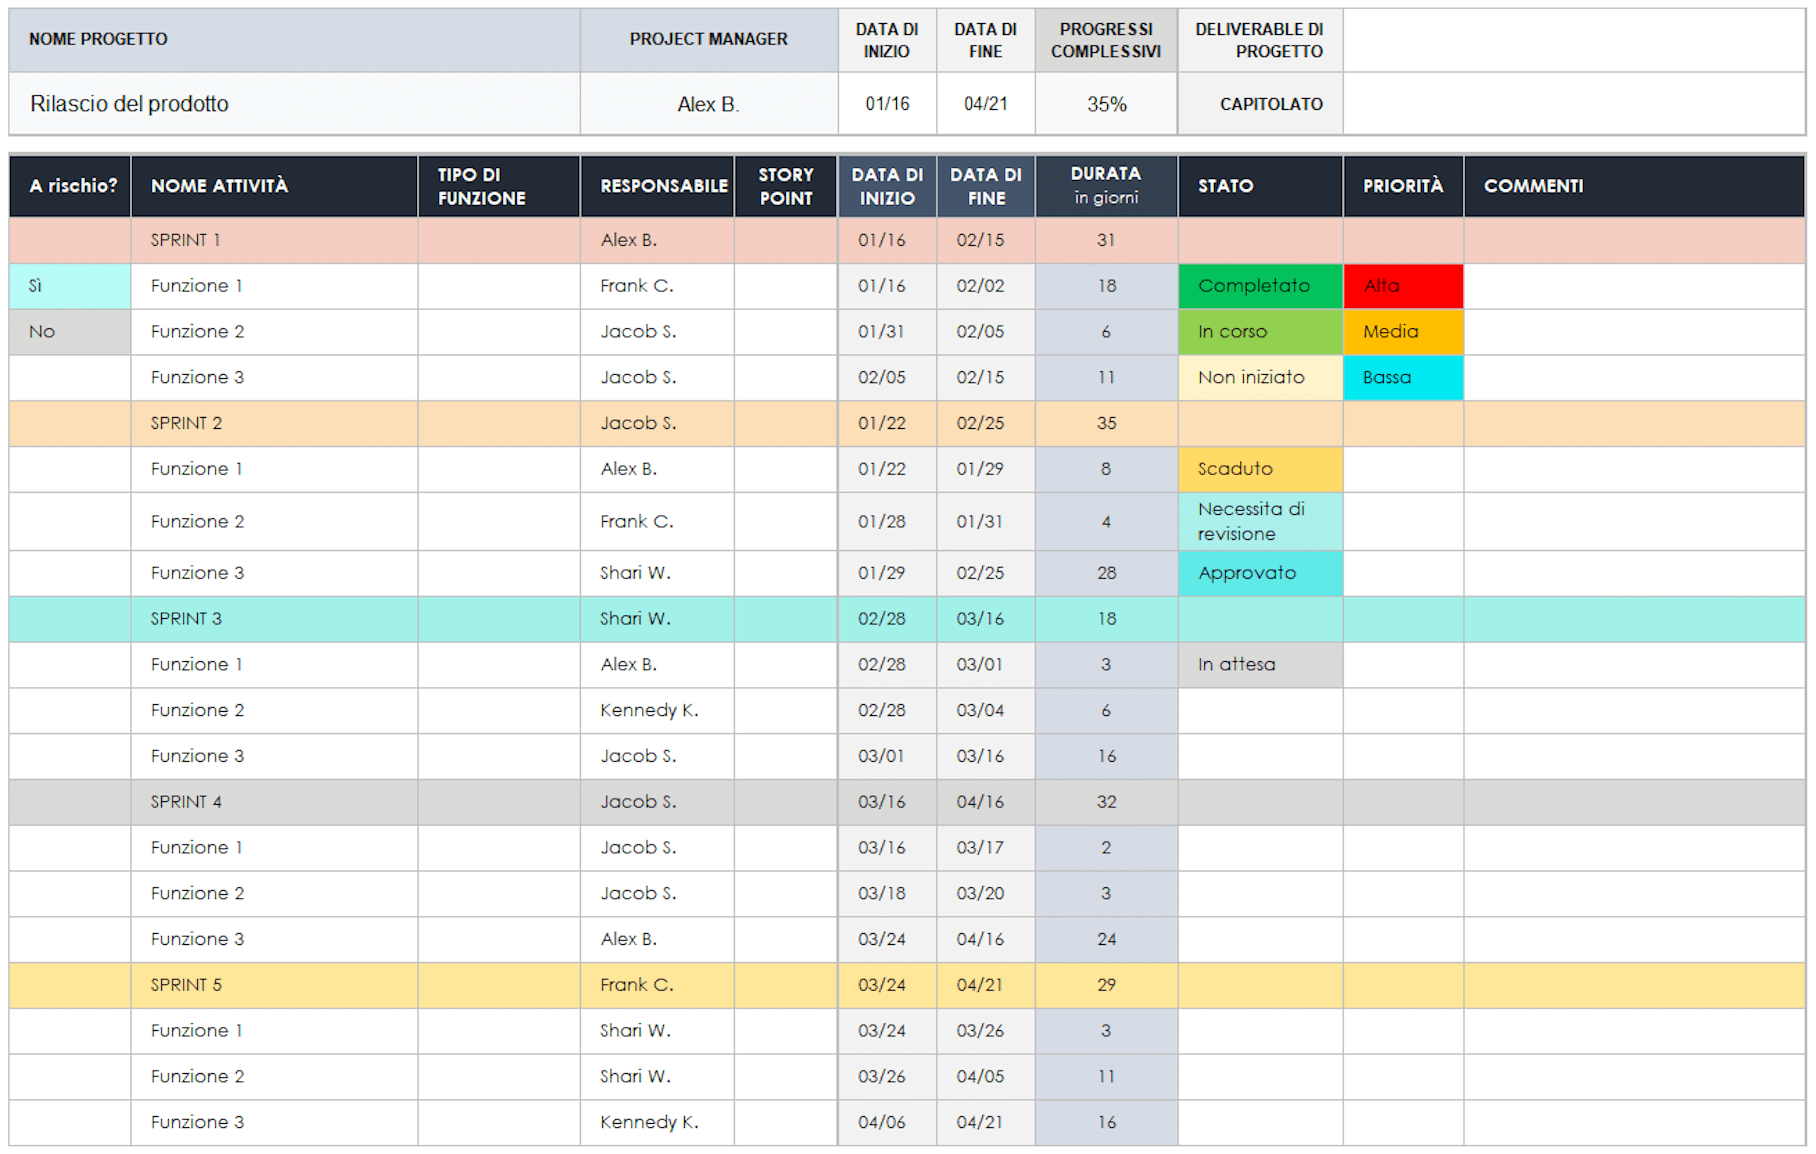Viewport: 1816px width, 1154px height.
Task: Open the Necessita di revisione status cell
Action: (1259, 521)
